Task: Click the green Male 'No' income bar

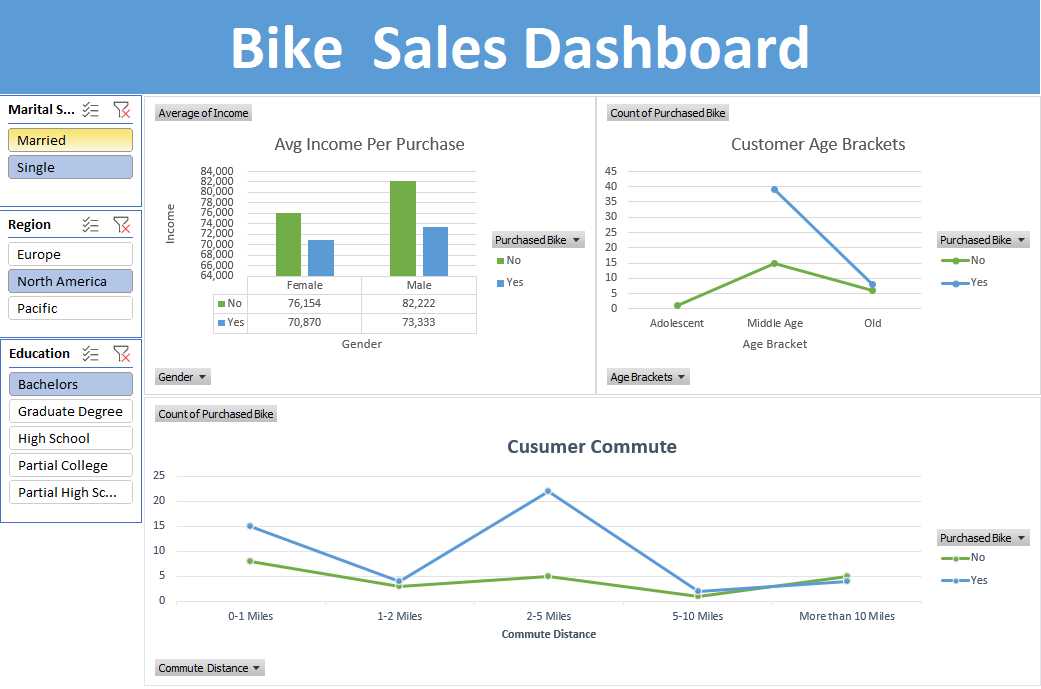Action: [403, 228]
